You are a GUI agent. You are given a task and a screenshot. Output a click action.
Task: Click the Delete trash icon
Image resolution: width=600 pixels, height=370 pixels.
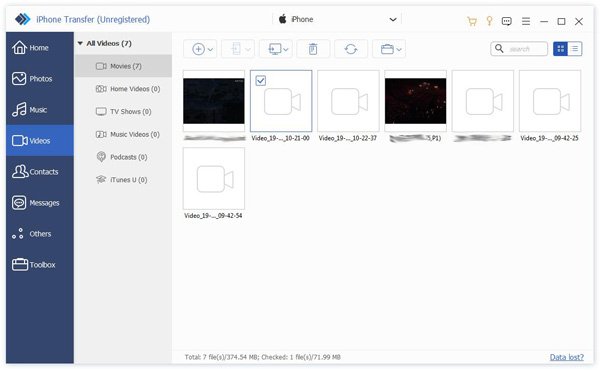313,49
